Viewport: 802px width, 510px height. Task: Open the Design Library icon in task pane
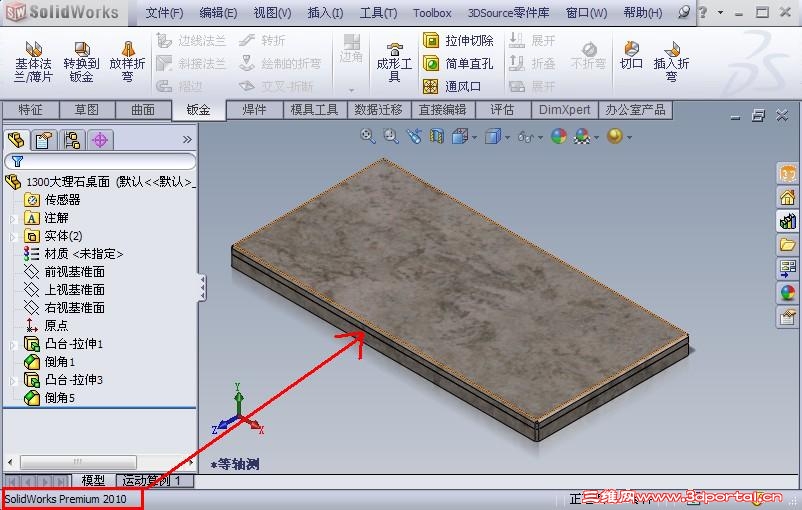pos(788,221)
